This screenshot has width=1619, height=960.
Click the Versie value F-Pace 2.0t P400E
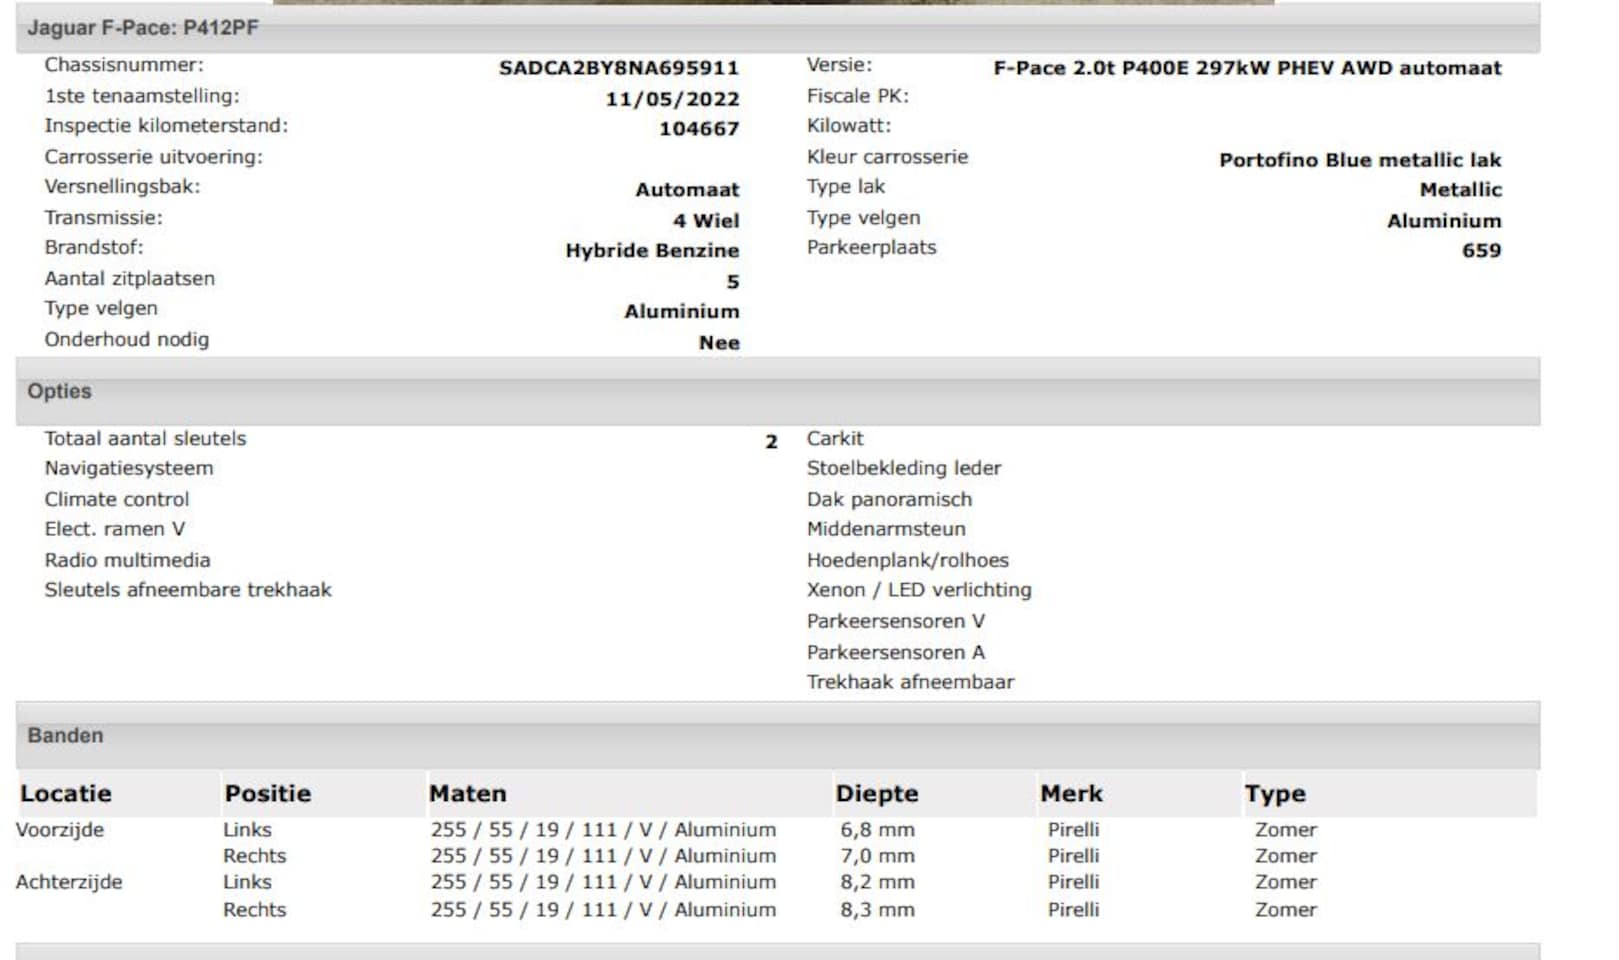click(x=1246, y=68)
